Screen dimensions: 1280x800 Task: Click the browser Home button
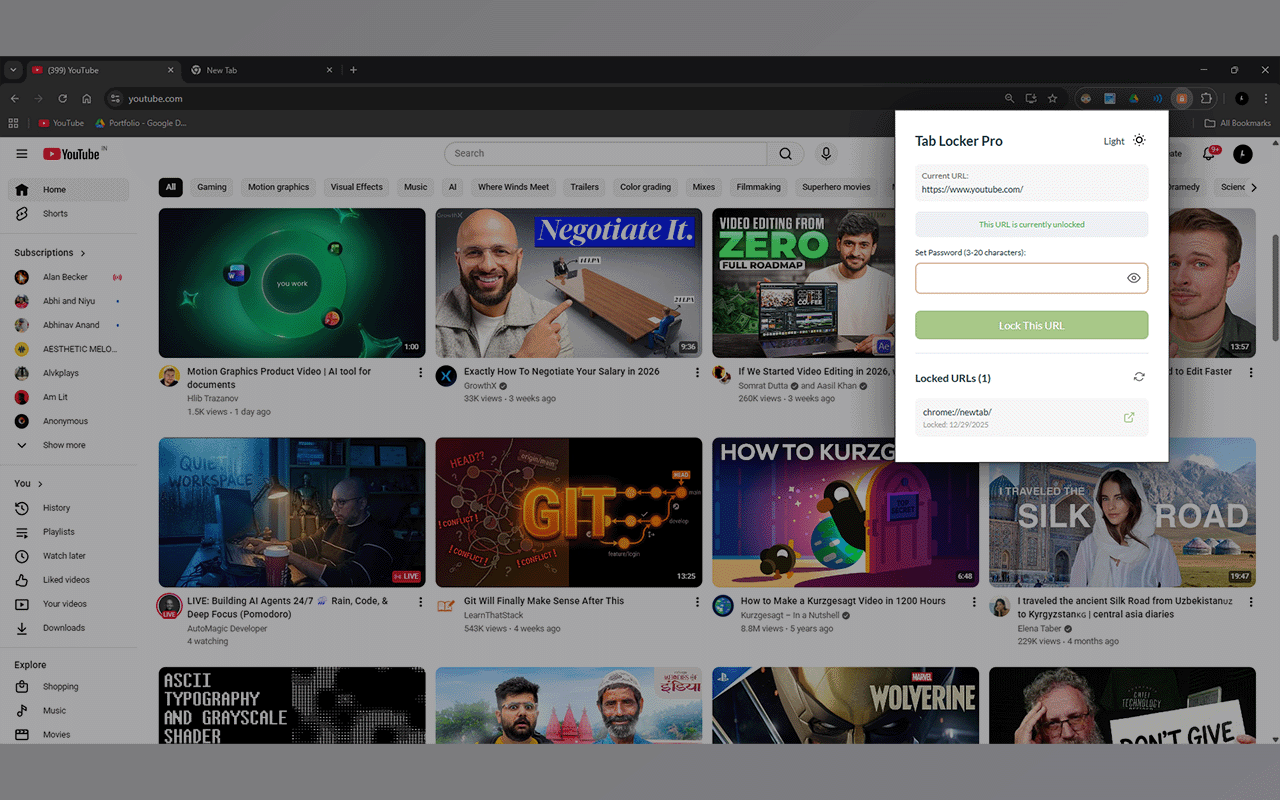click(x=87, y=98)
